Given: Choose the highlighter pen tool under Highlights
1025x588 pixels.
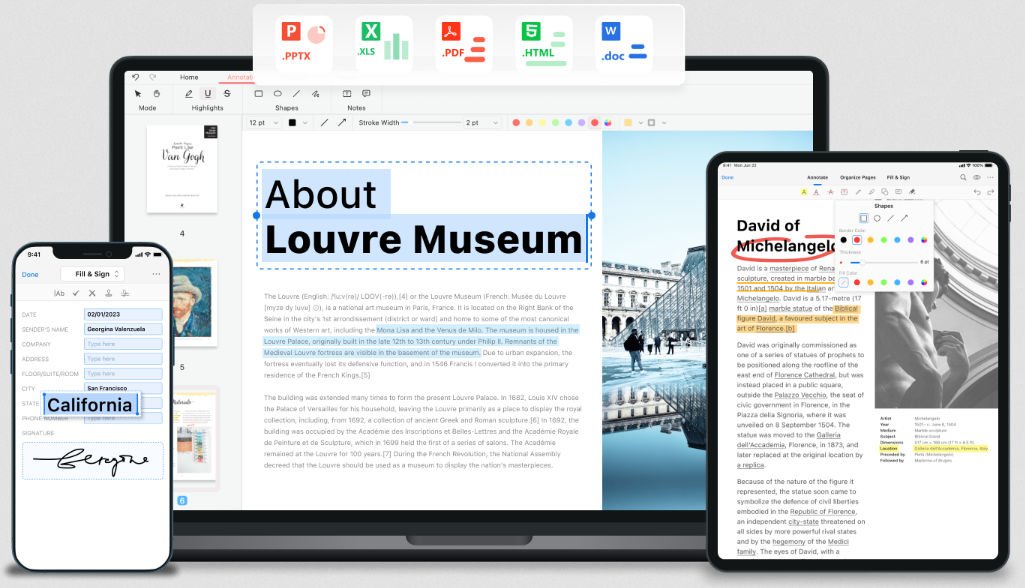Looking at the screenshot, I should 188,94.
